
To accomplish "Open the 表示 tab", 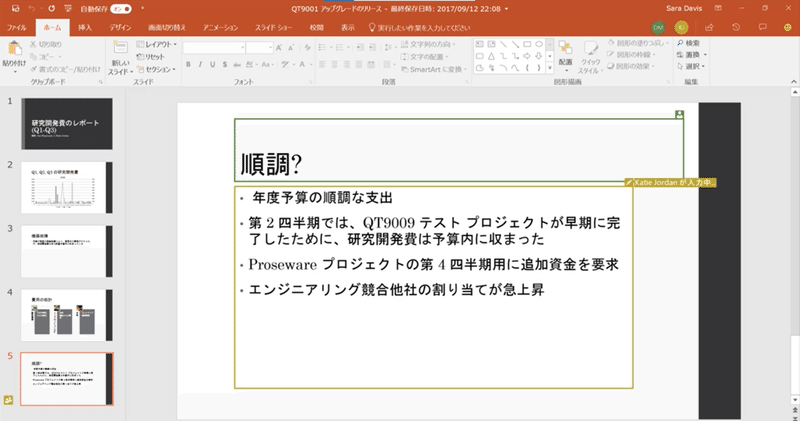I will [x=347, y=28].
